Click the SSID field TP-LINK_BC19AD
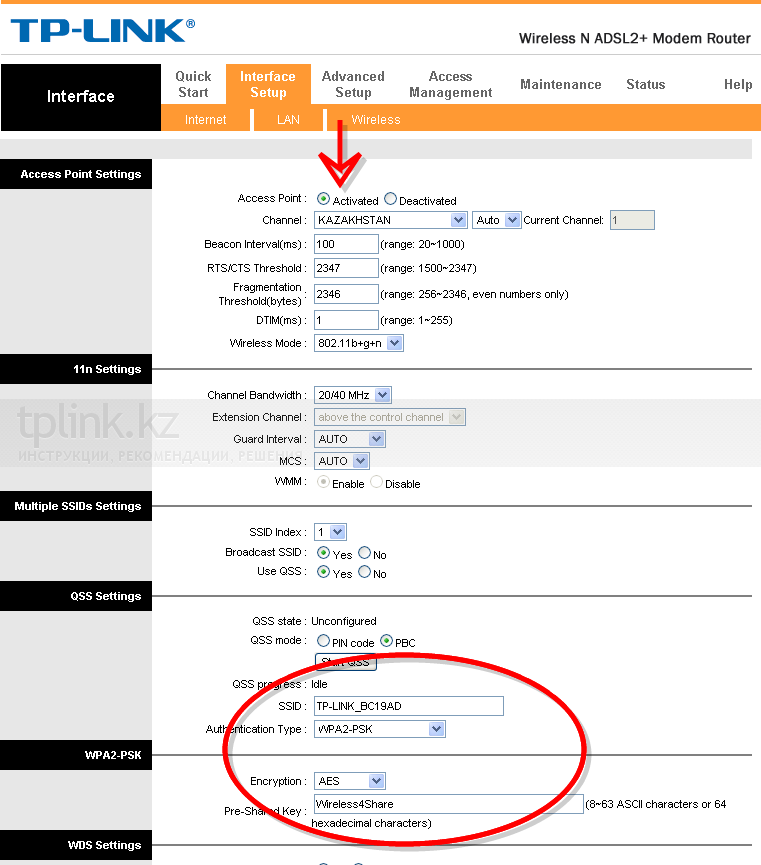Image resolution: width=761 pixels, height=865 pixels. coord(409,706)
